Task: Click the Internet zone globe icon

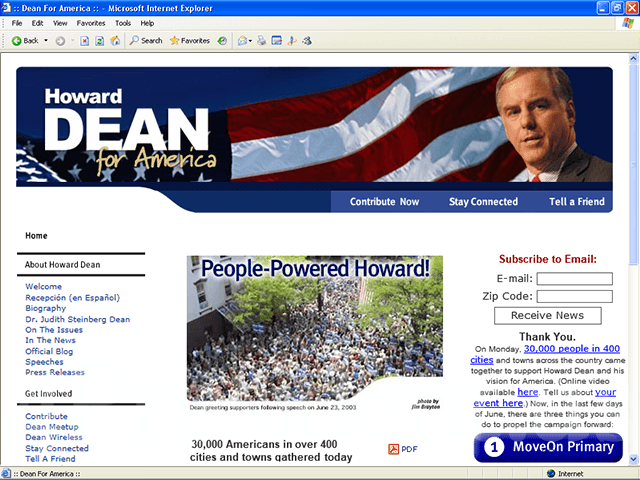Action: 551,473
